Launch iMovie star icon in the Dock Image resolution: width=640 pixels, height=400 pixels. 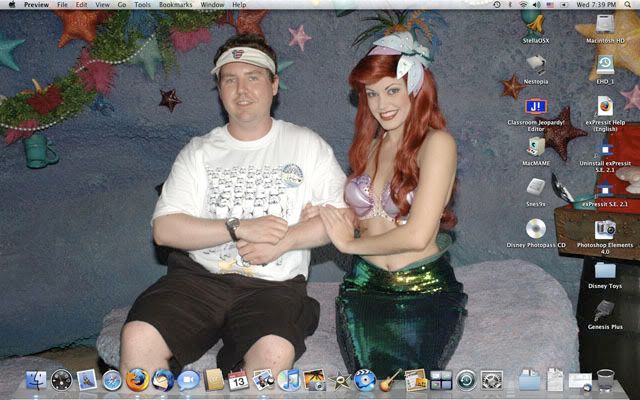pos(340,380)
